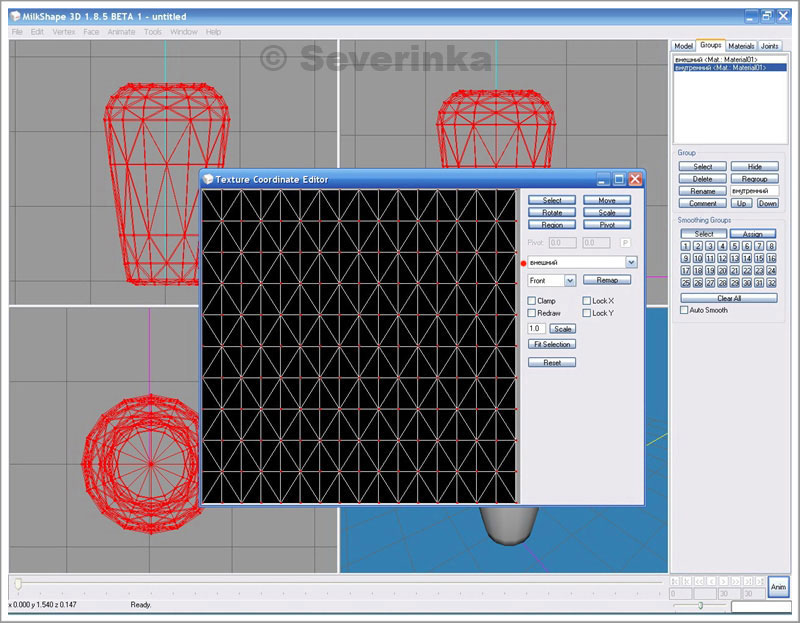
Task: Enable the Clamp checkbox
Action: point(532,300)
